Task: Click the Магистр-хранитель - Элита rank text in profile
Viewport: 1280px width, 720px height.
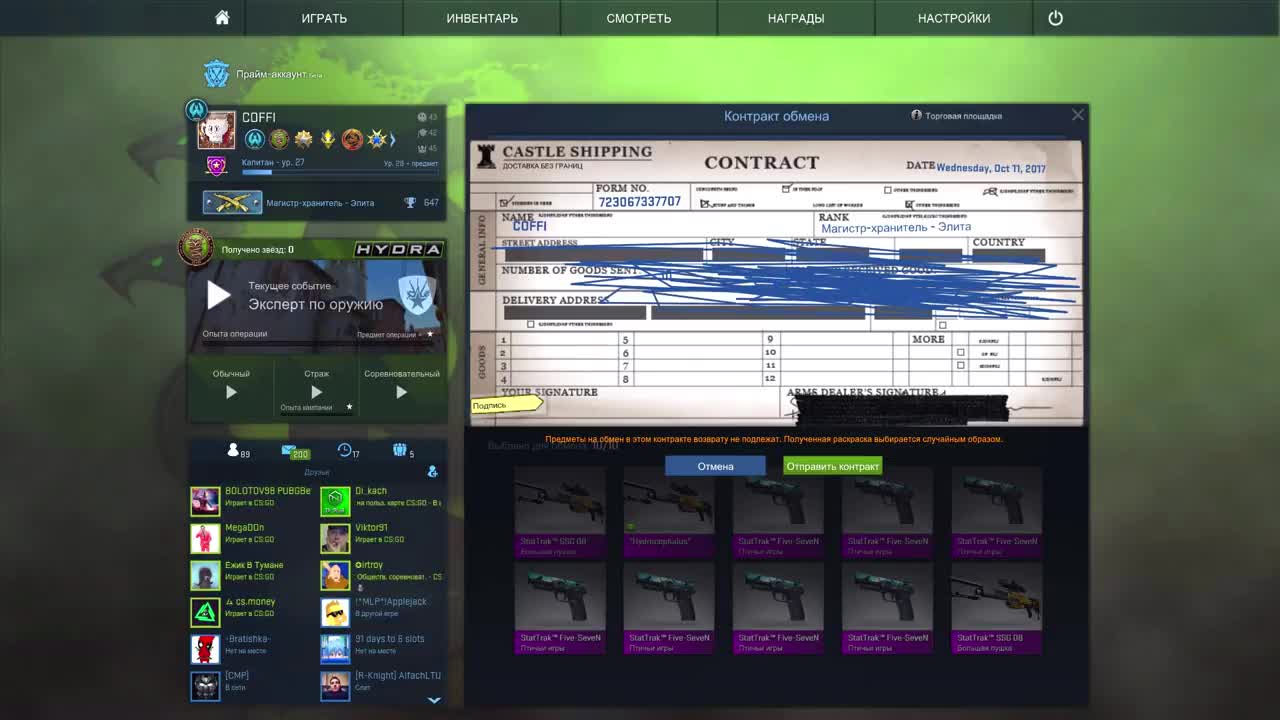Action: point(320,203)
